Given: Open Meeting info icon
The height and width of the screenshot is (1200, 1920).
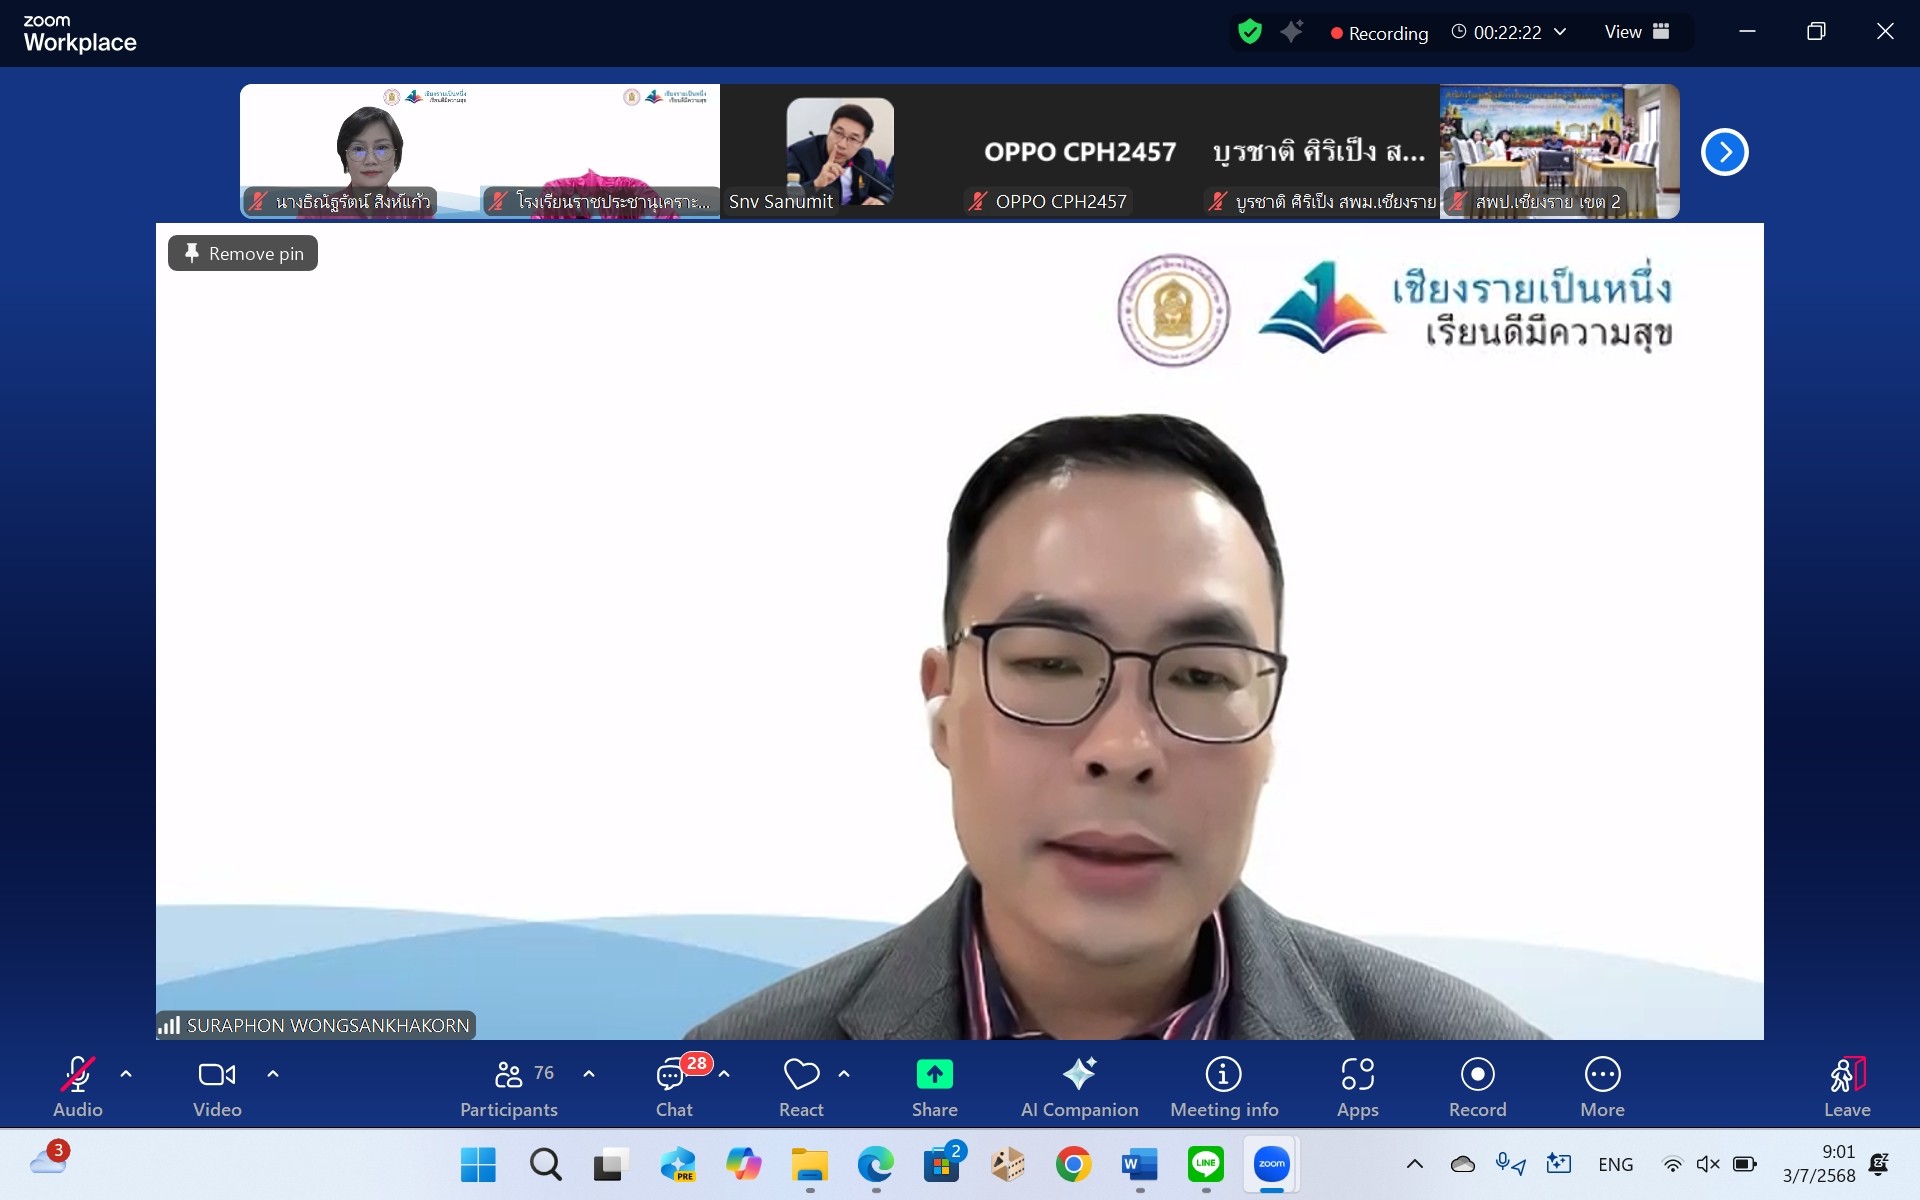Looking at the screenshot, I should [x=1223, y=1075].
